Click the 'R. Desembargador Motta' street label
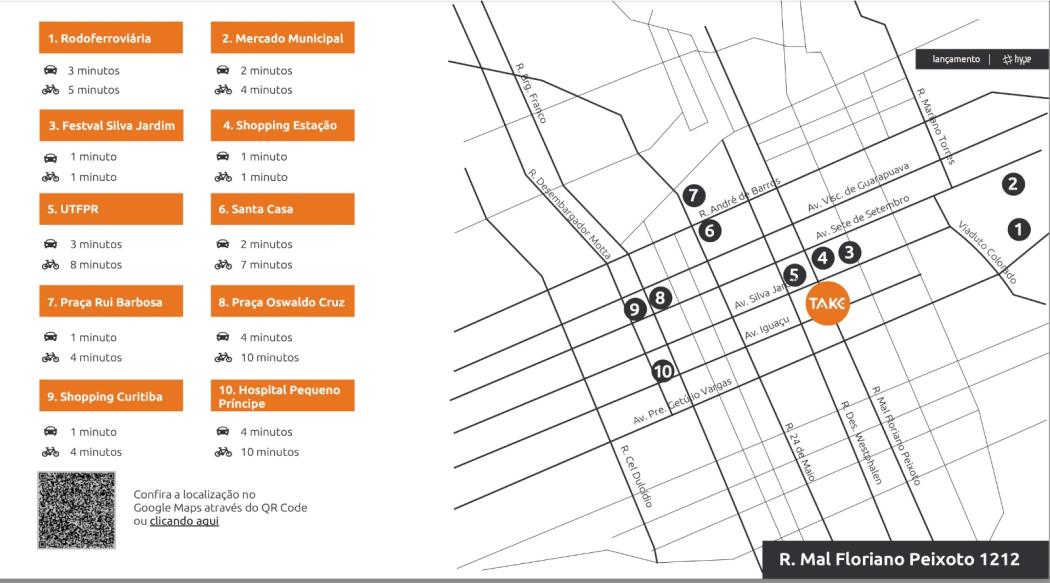1050x583 pixels. [x=569, y=214]
